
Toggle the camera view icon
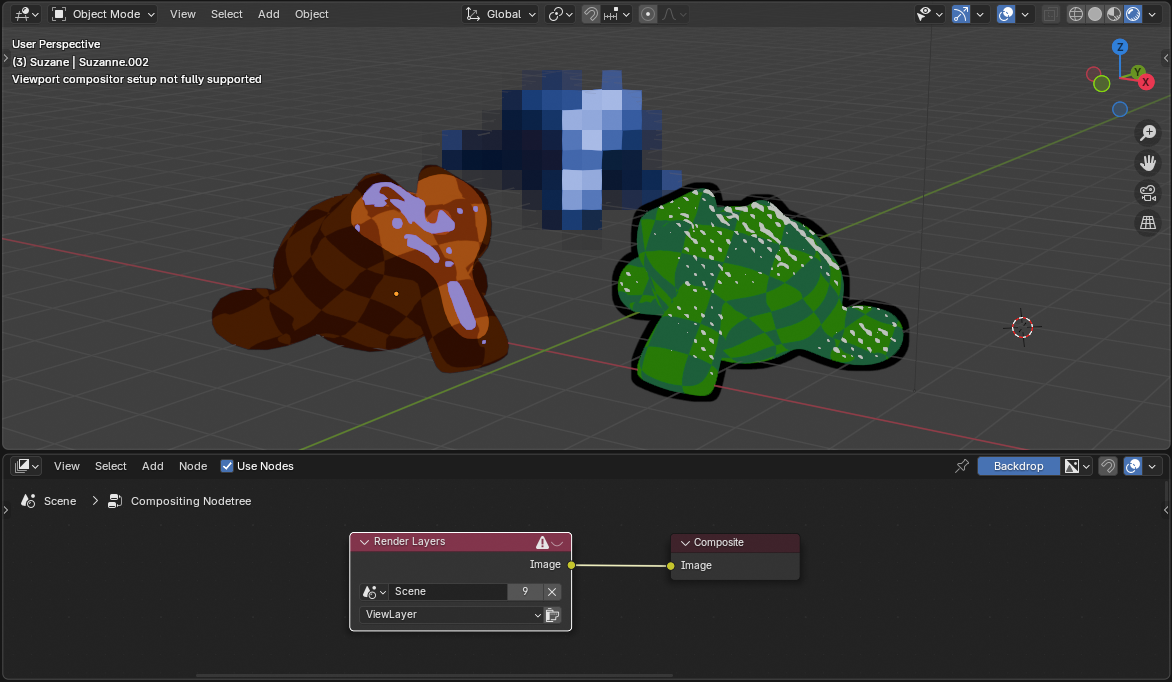(1148, 192)
